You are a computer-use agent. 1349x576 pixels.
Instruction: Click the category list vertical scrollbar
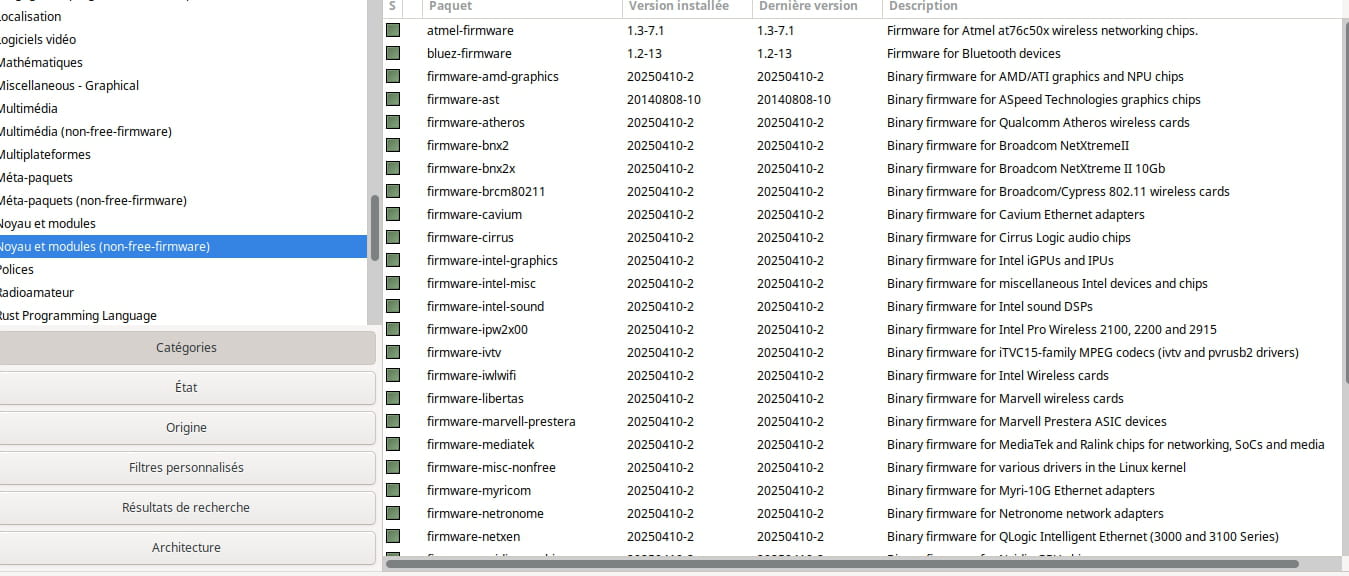[375, 227]
